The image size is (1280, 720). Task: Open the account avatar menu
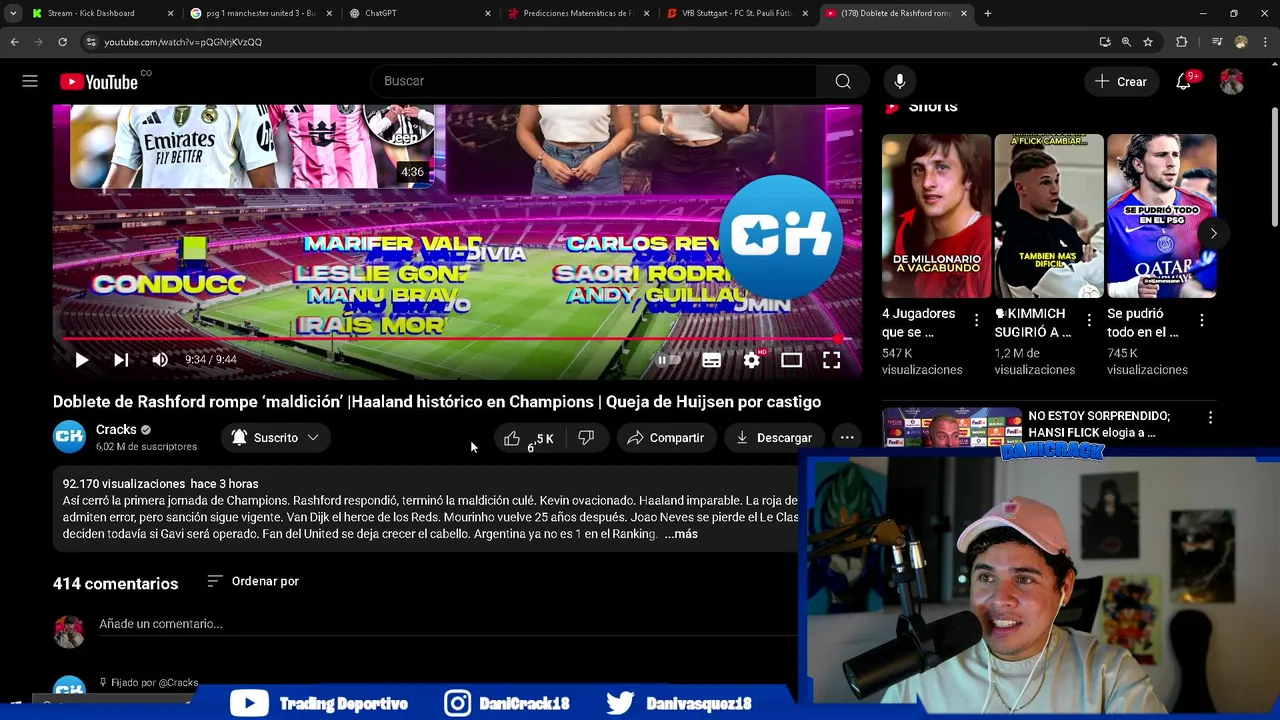1232,81
